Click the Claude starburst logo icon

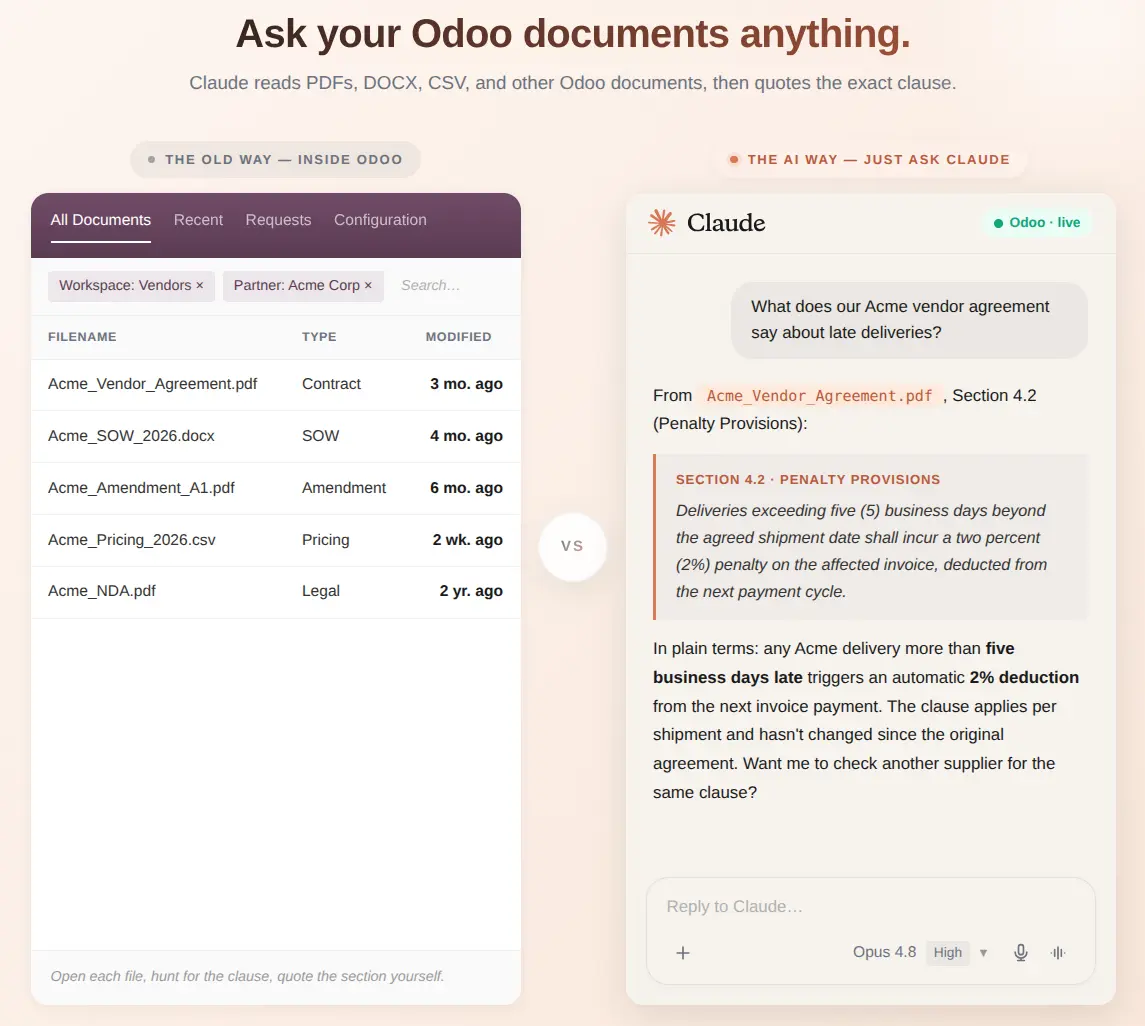[x=662, y=223]
